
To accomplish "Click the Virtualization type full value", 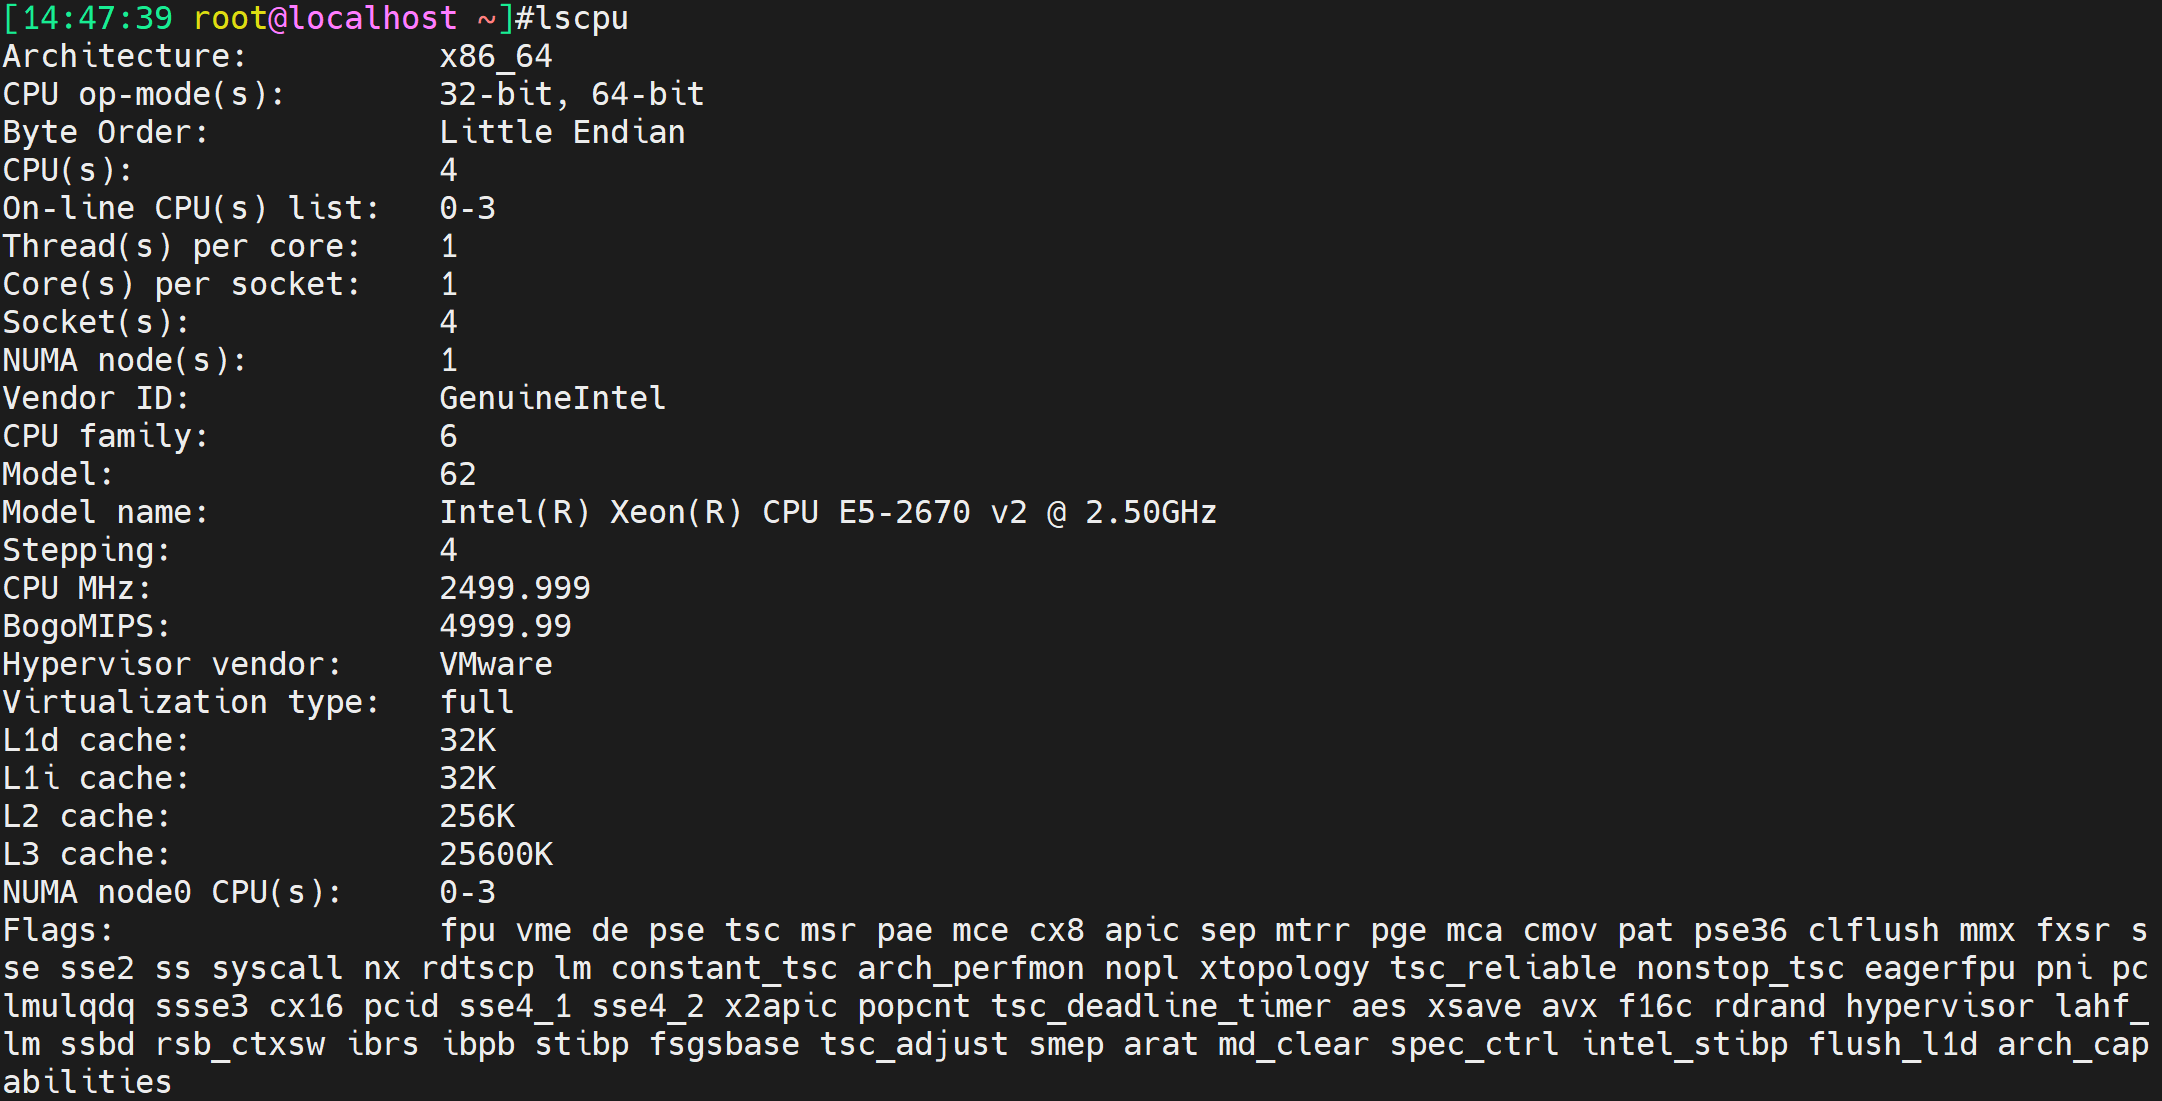I will point(477,703).
